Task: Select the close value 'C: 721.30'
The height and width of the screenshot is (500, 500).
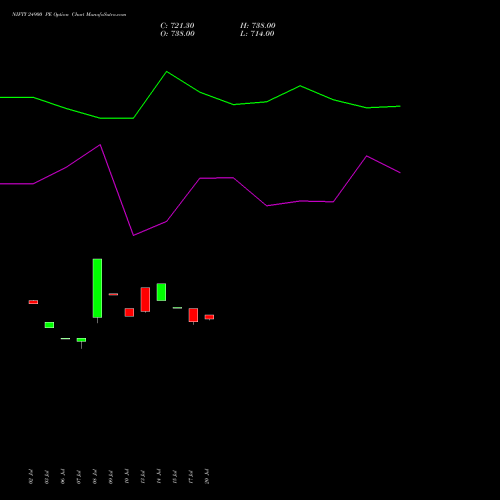Action: click(x=177, y=26)
